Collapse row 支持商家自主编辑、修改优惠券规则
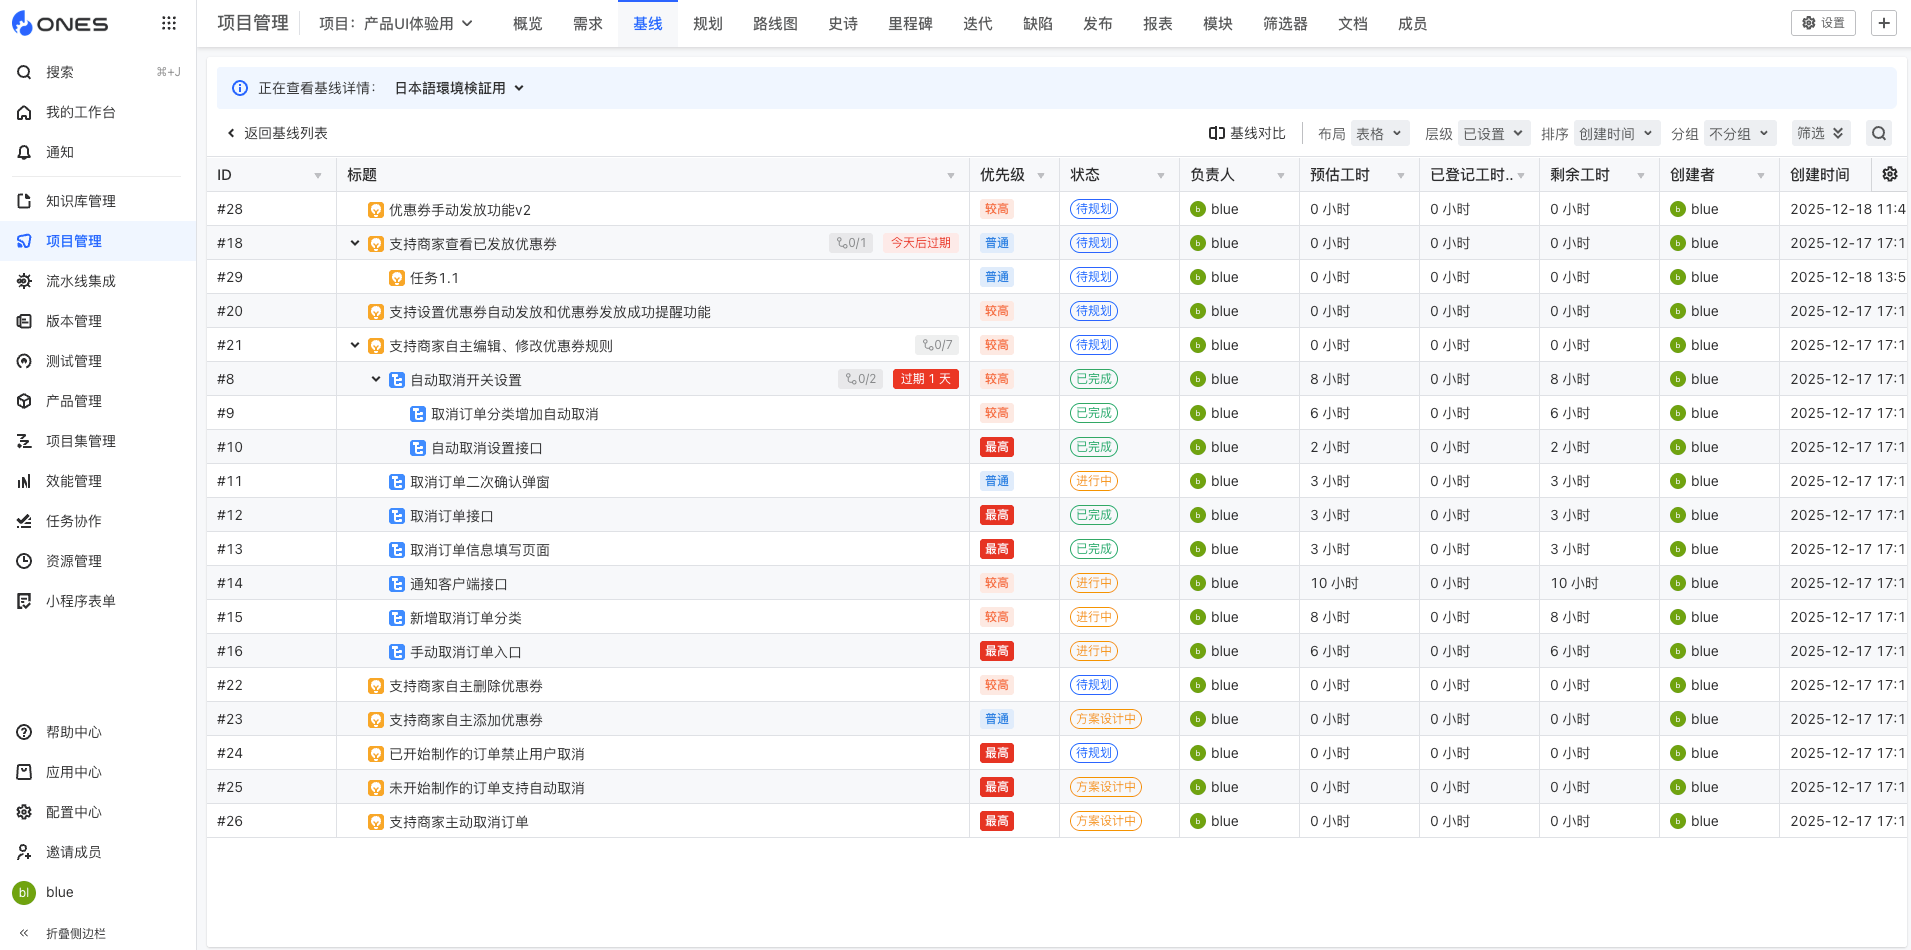The image size is (1911, 950). click(x=355, y=345)
